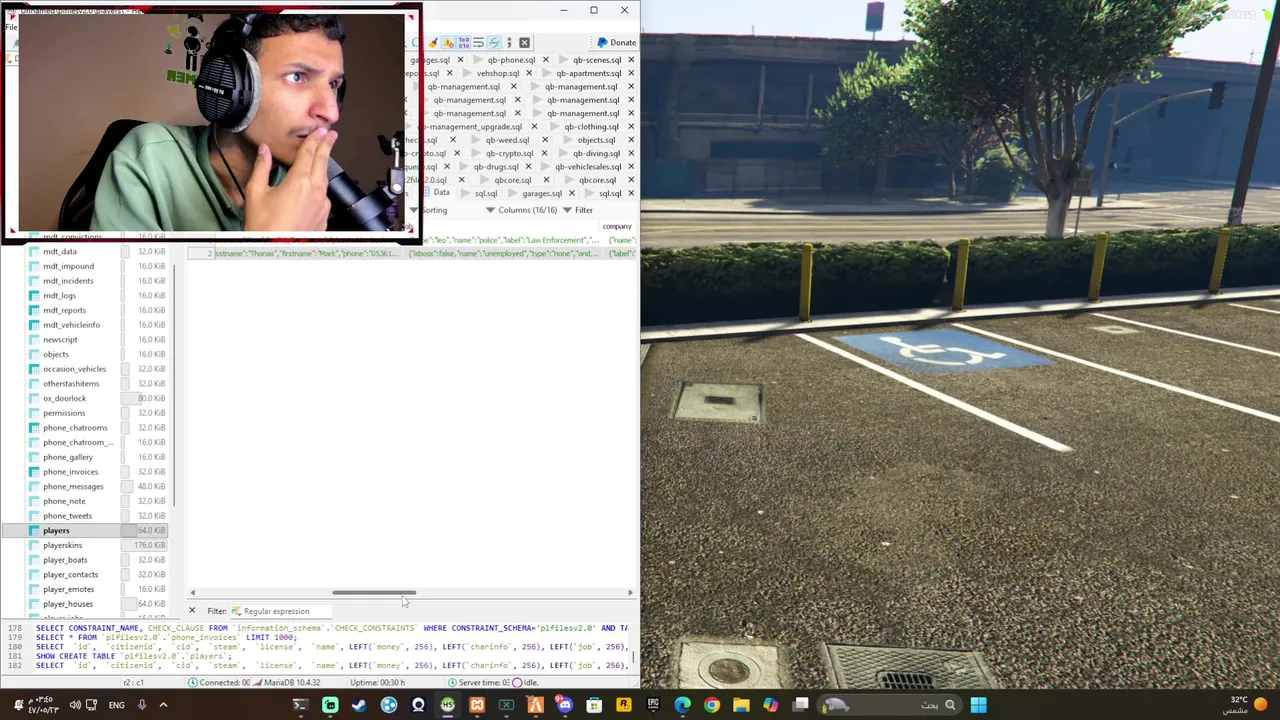Close the qb-vehiclesales.sql tab

[x=631, y=167]
